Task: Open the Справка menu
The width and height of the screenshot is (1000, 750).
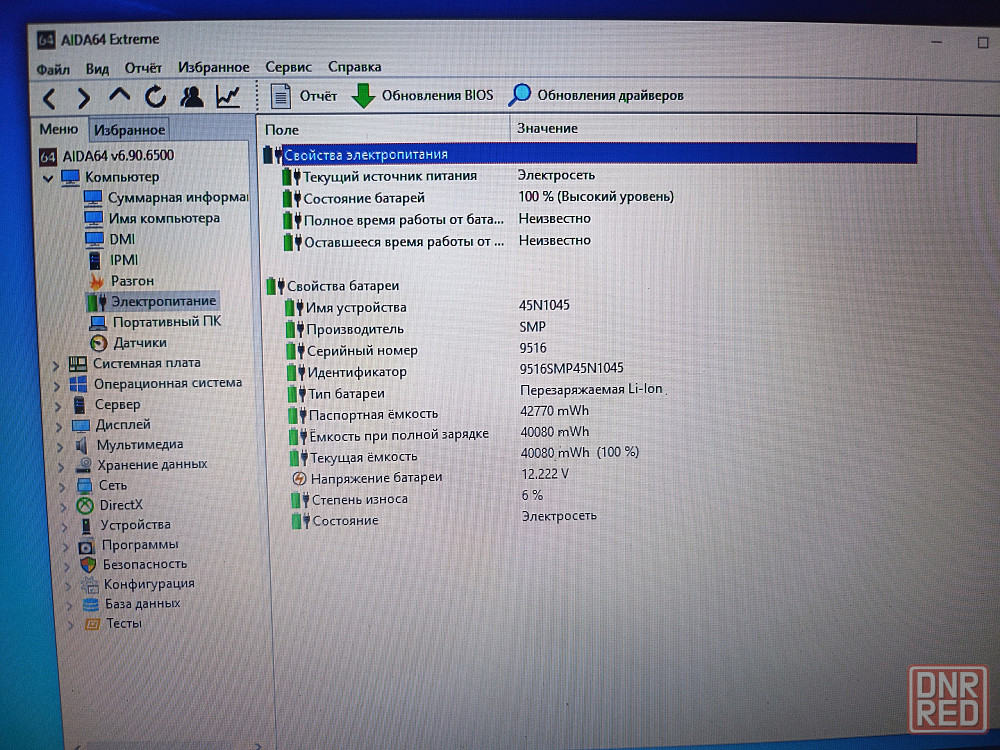Action: tap(355, 66)
